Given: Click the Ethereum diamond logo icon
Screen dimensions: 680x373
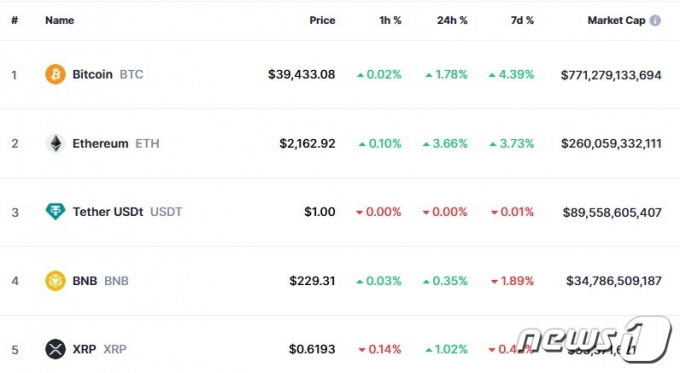Looking at the screenshot, I should pyautogui.click(x=56, y=143).
